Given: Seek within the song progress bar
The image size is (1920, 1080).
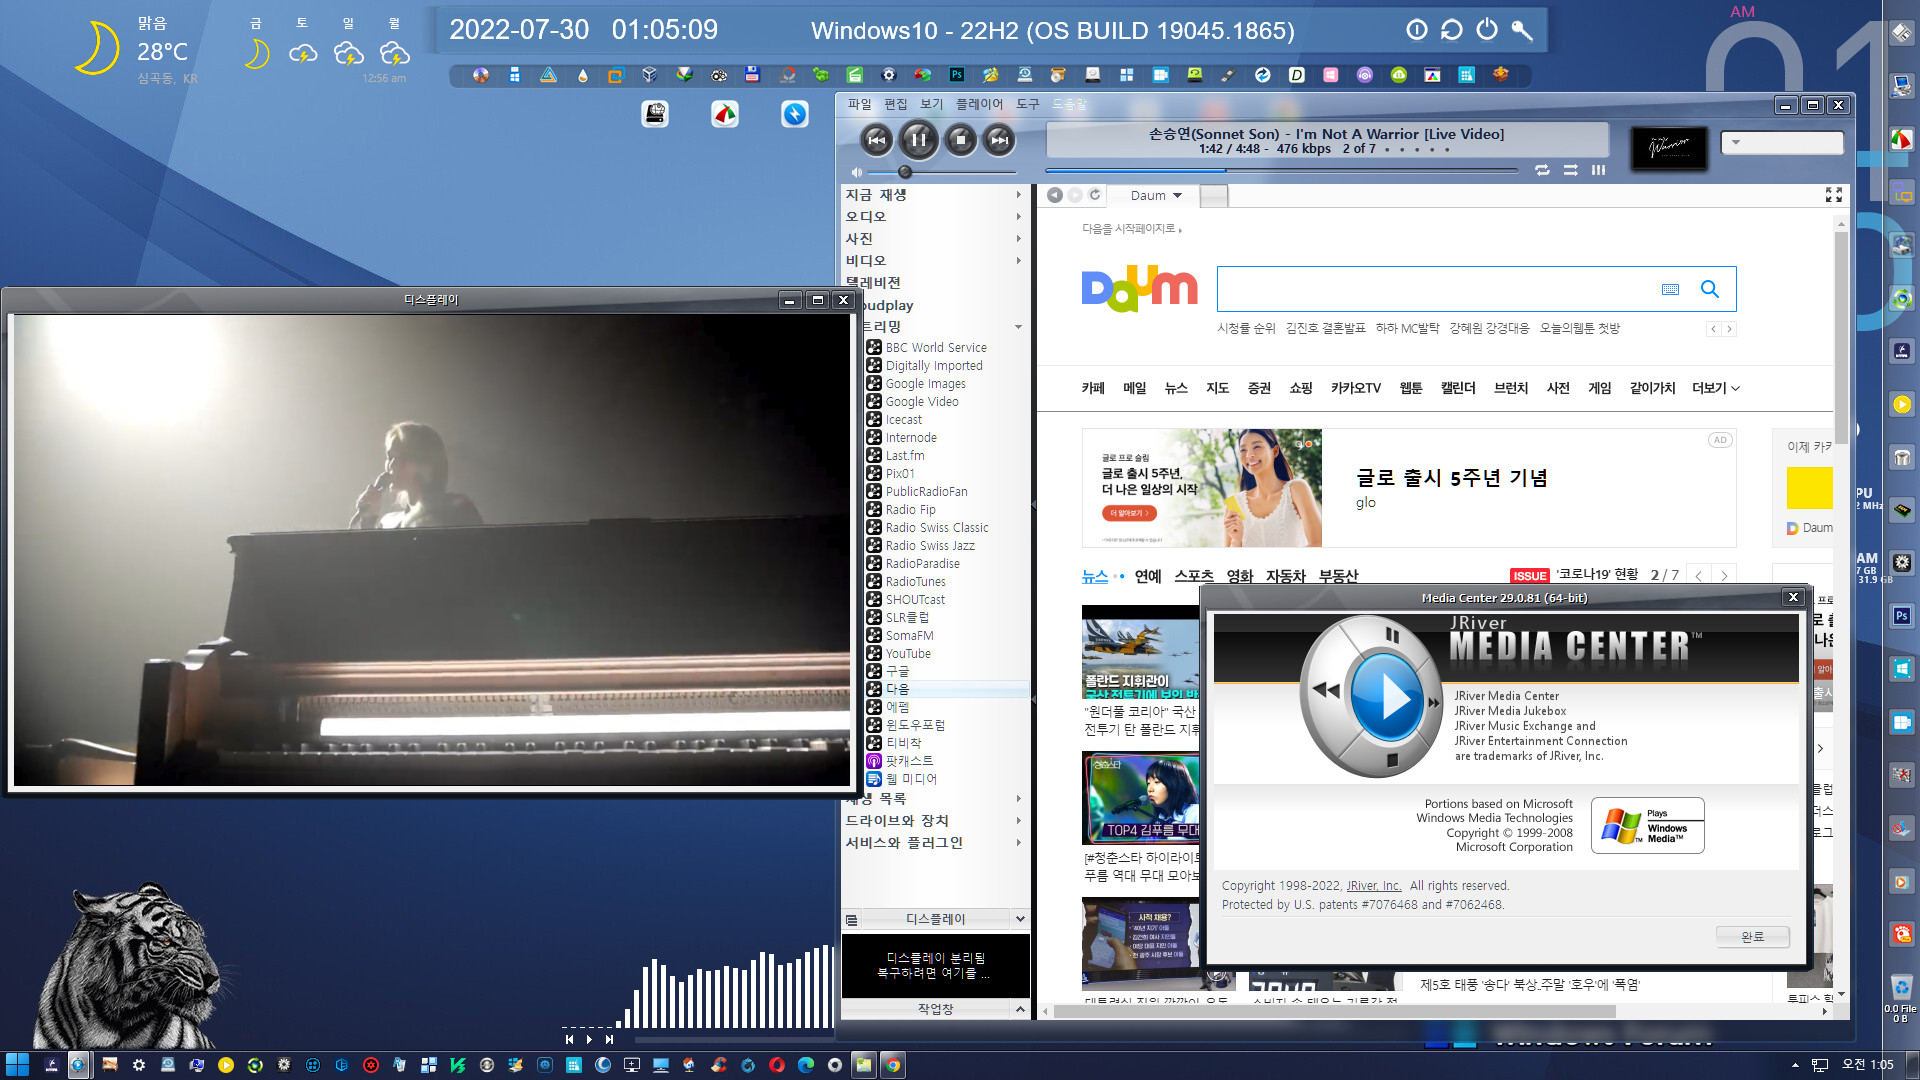Looking at the screenshot, I should [1282, 171].
